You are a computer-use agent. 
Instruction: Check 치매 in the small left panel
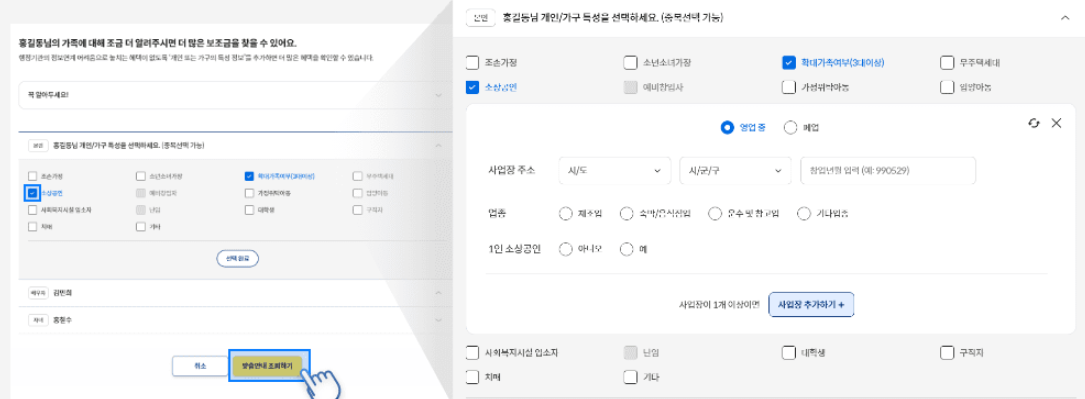click(x=33, y=226)
